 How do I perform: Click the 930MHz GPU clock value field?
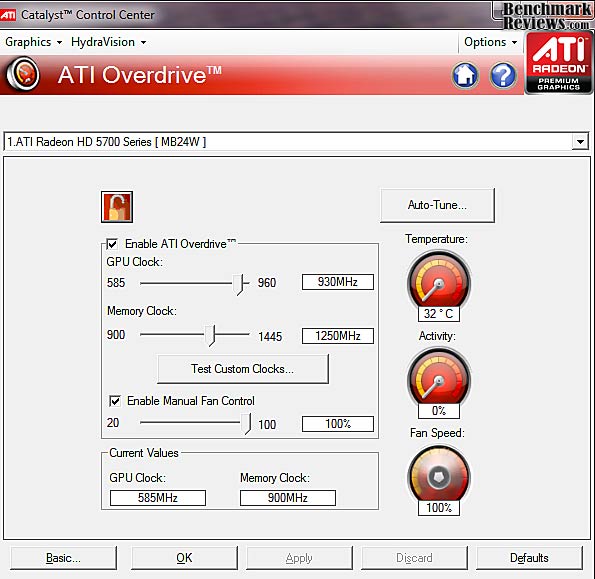[x=338, y=282]
